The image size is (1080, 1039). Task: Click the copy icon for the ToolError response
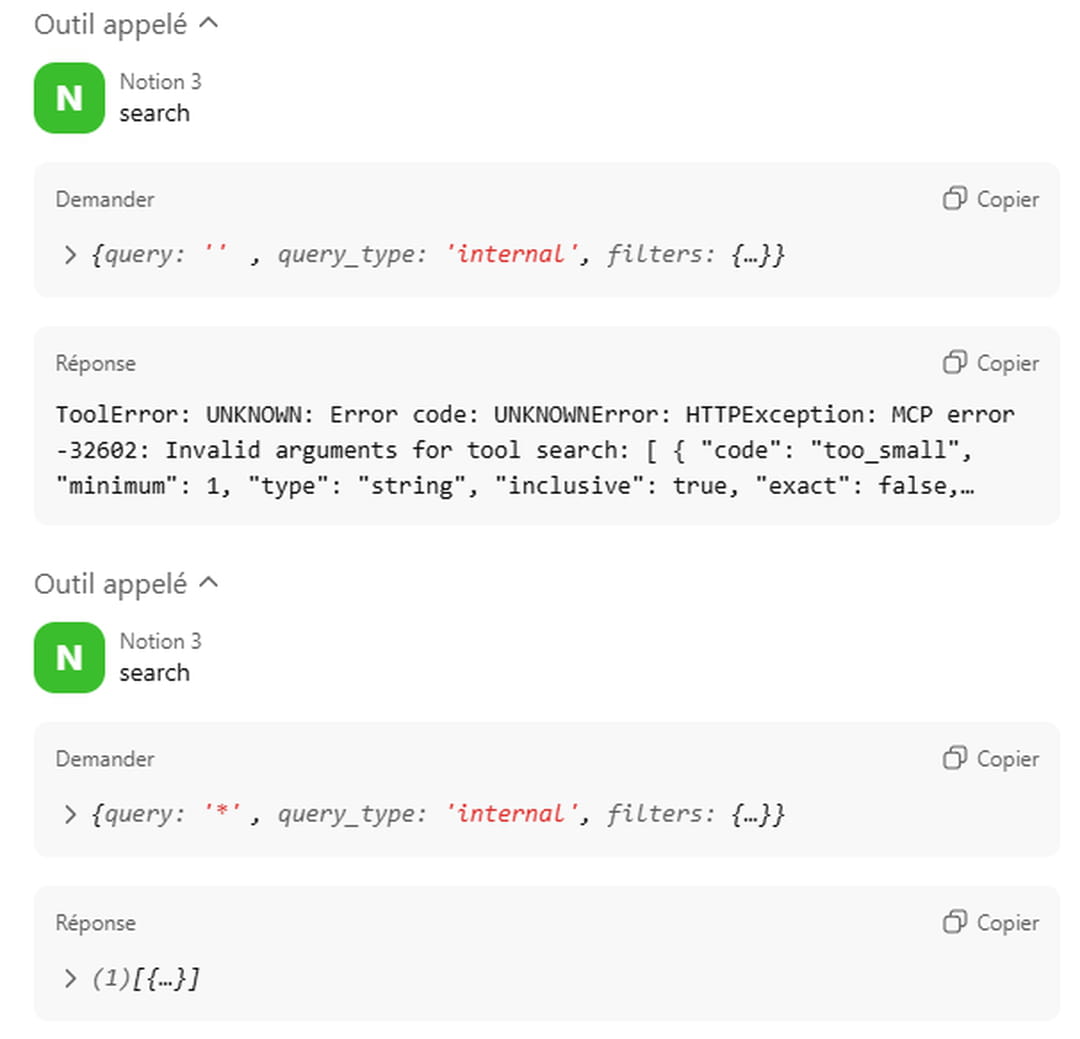tap(955, 363)
